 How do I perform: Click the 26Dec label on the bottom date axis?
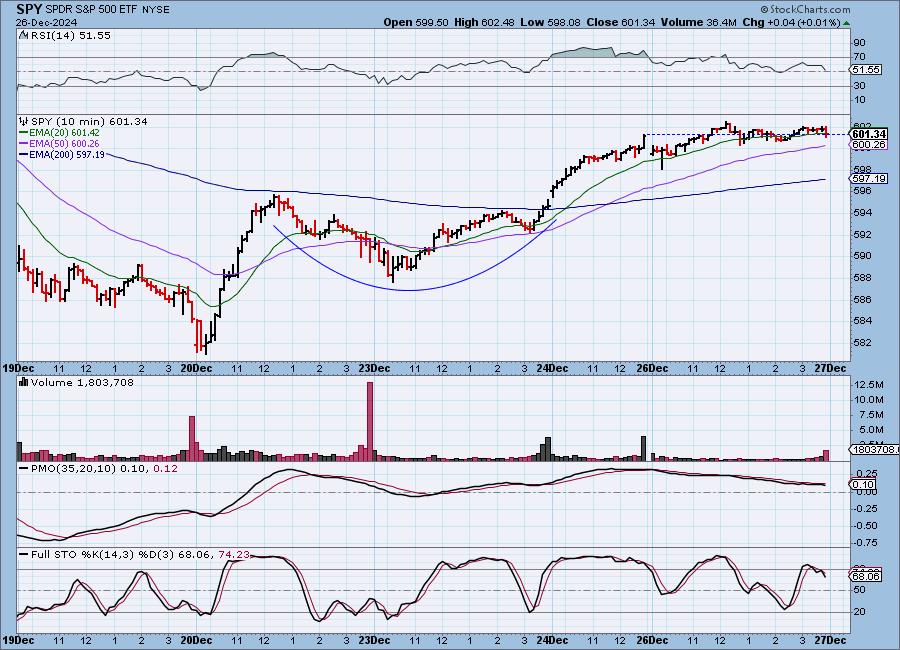(x=652, y=640)
